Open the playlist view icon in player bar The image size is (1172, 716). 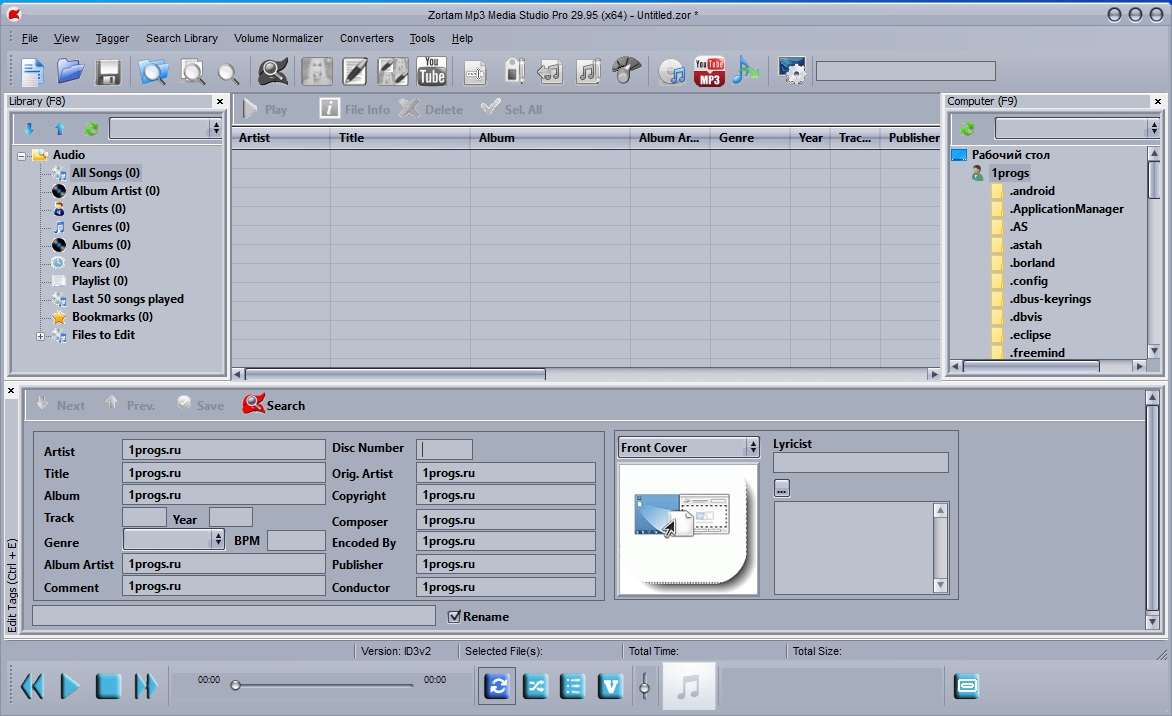573,686
